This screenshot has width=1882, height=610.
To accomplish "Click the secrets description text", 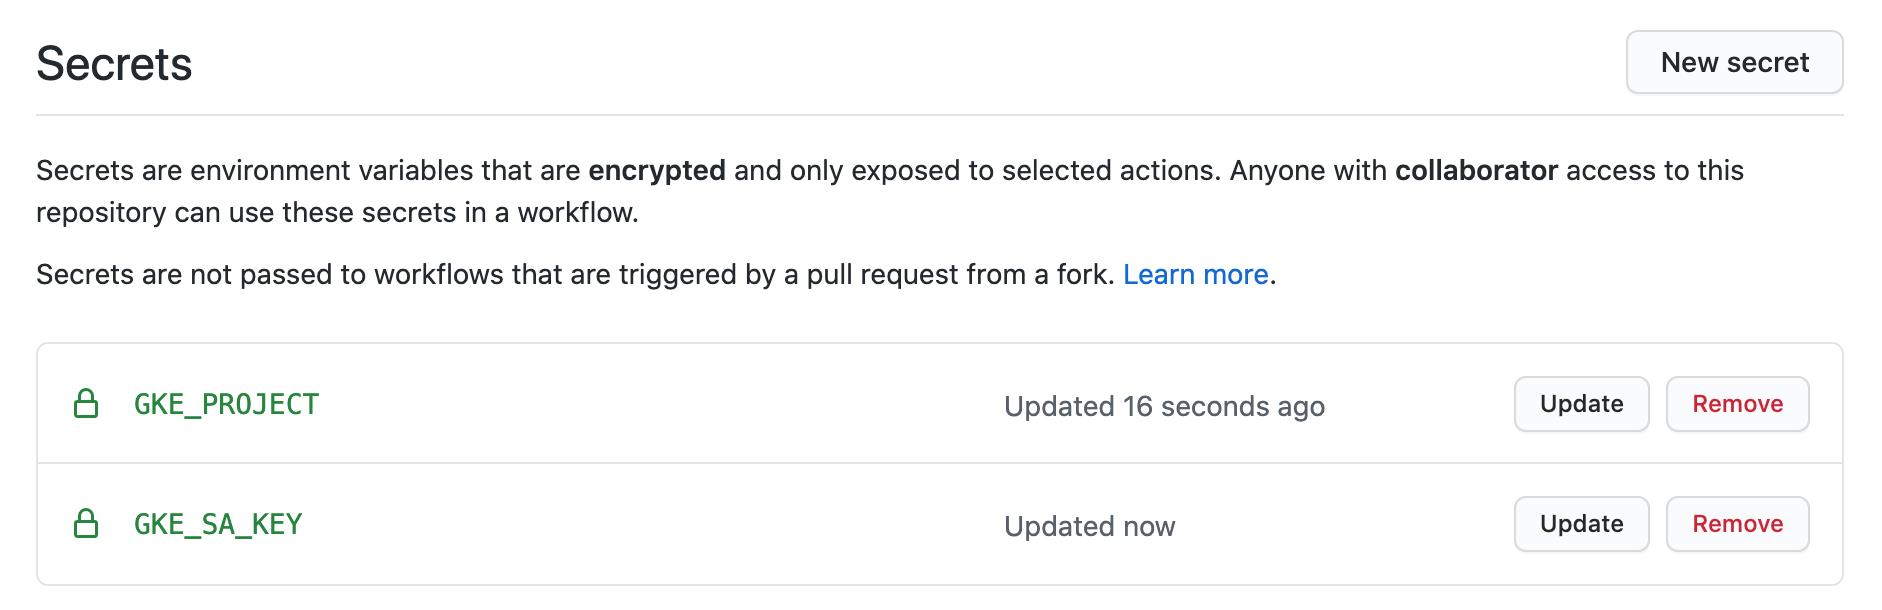I will pyautogui.click(x=700, y=190).
